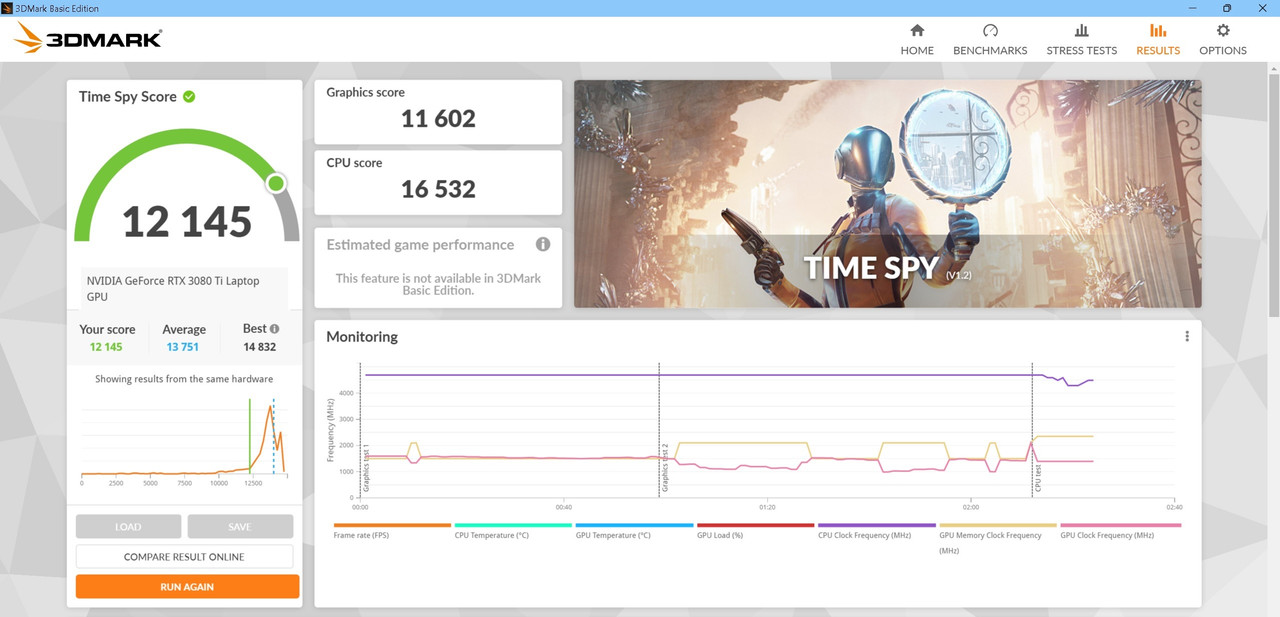
Task: Click the CPU score value 16 532
Action: 438,189
